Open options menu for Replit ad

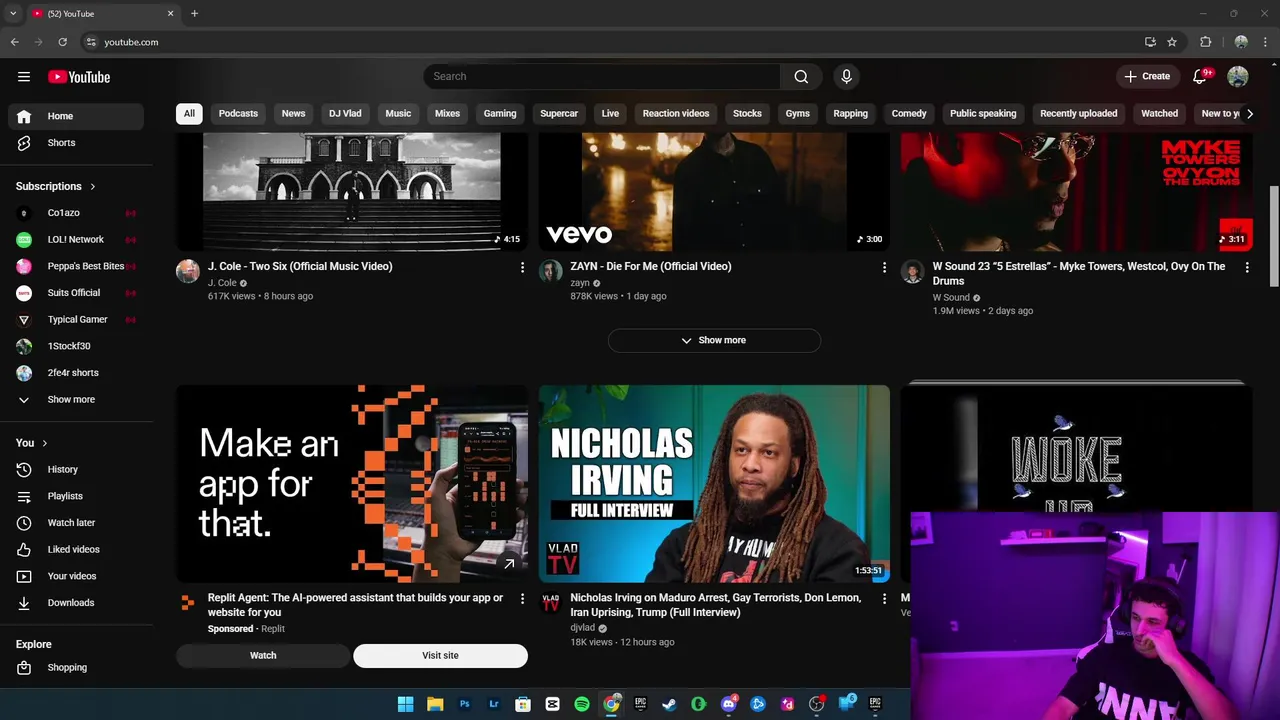pyautogui.click(x=522, y=598)
